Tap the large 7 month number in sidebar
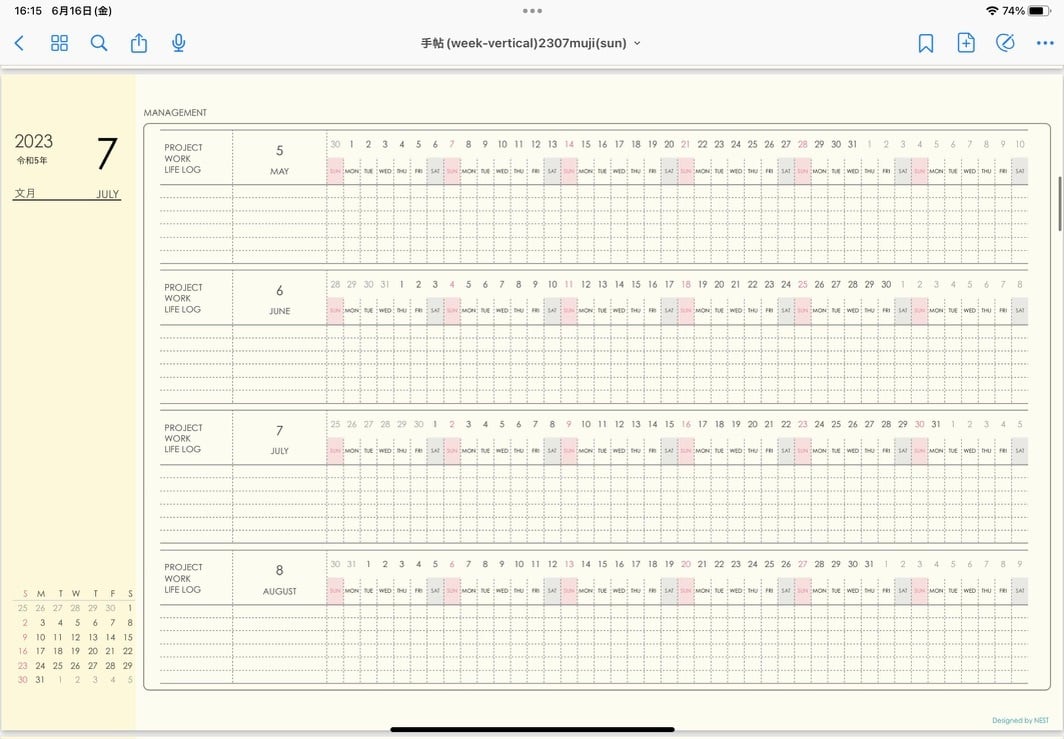Screen dimensions: 1064x739 coord(107,153)
